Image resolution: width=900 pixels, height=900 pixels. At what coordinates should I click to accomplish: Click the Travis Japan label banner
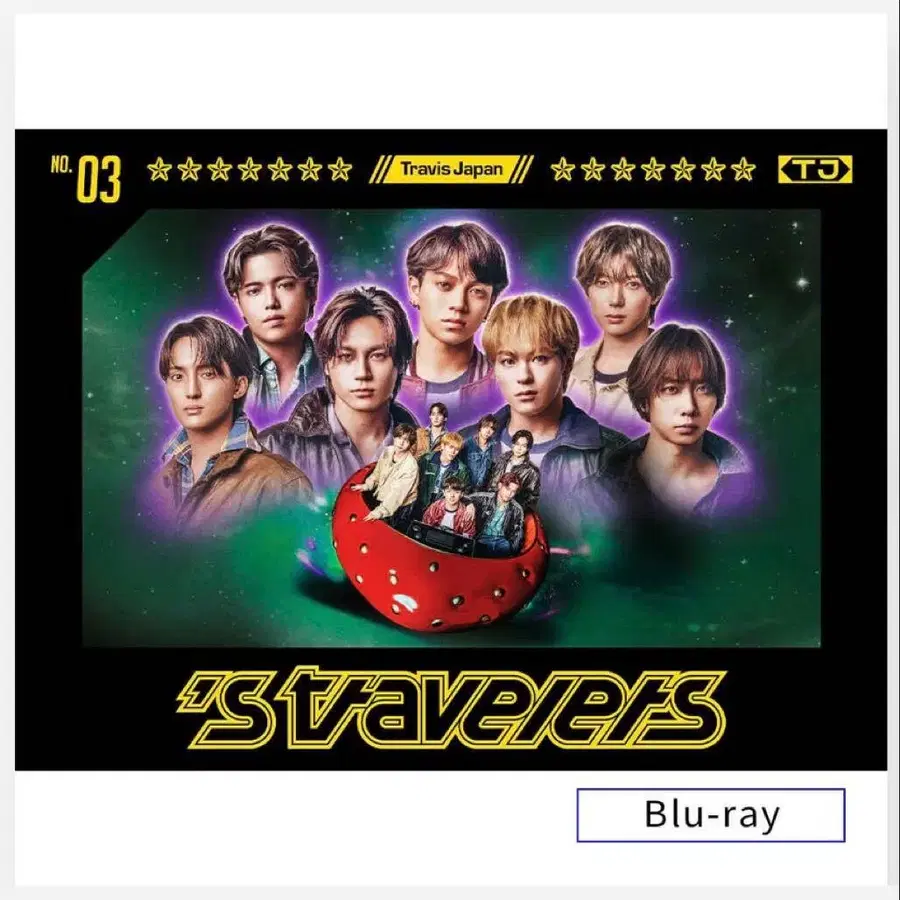point(452,169)
